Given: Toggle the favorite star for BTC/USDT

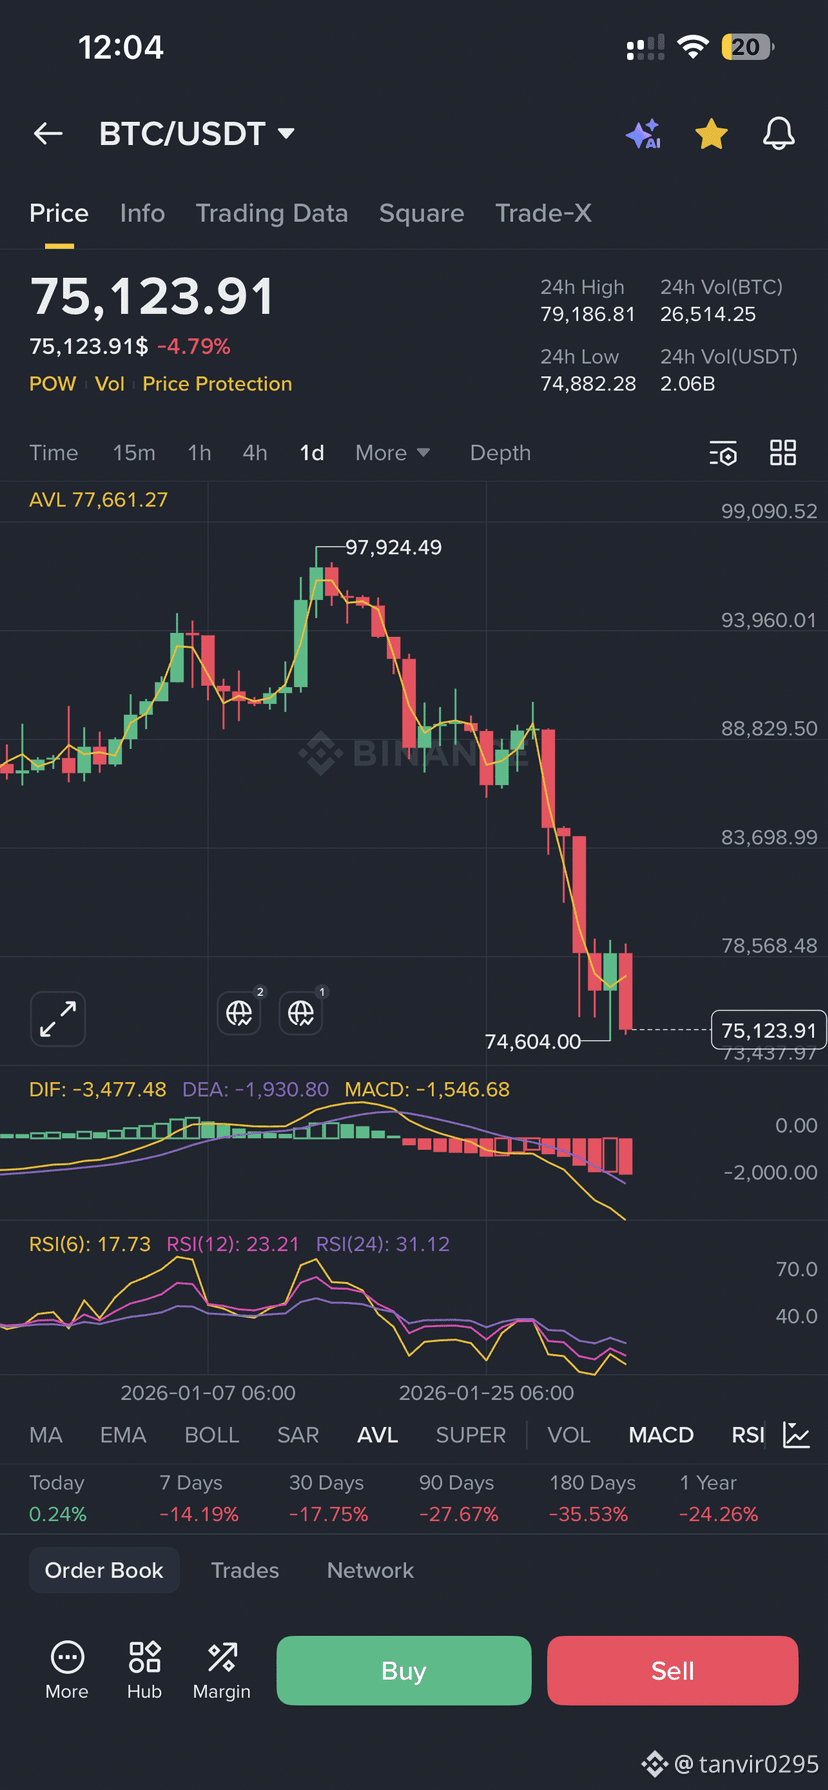Looking at the screenshot, I should (x=711, y=133).
